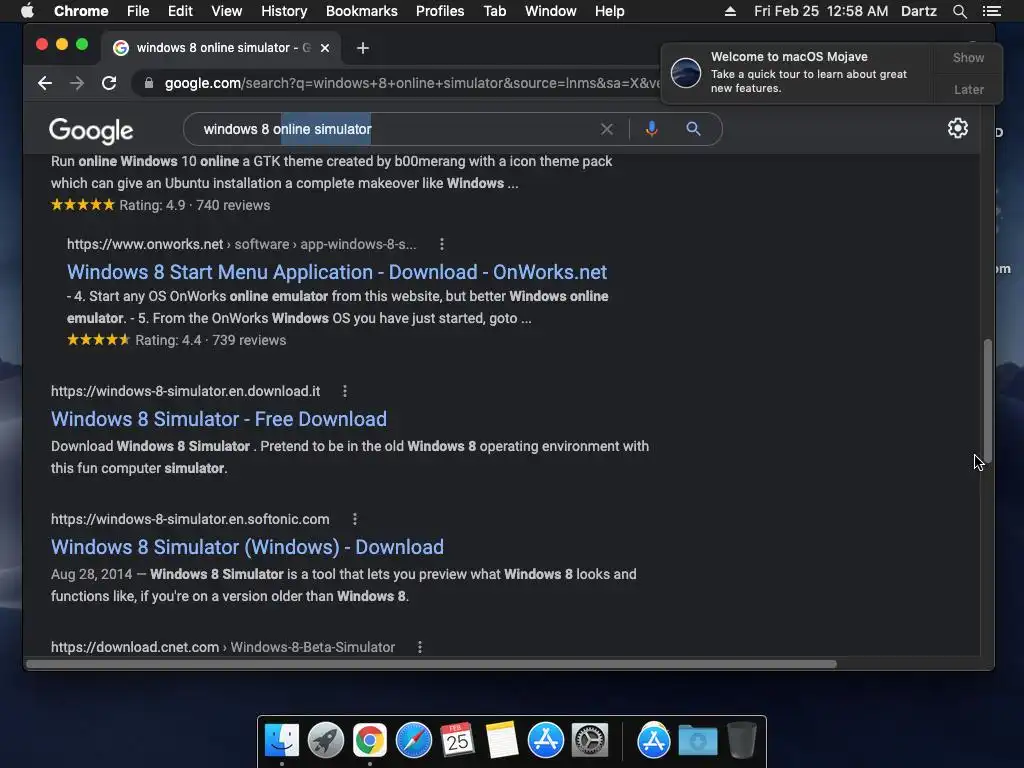Open Launchpad from the Dock
Screen dimensions: 1024x768
click(326, 741)
